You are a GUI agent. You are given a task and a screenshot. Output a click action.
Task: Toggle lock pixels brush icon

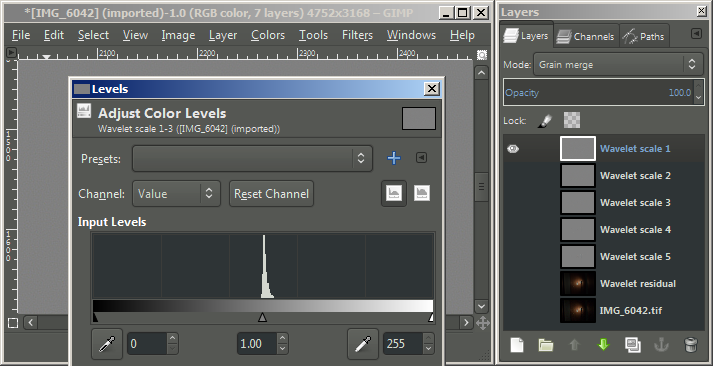[545, 120]
